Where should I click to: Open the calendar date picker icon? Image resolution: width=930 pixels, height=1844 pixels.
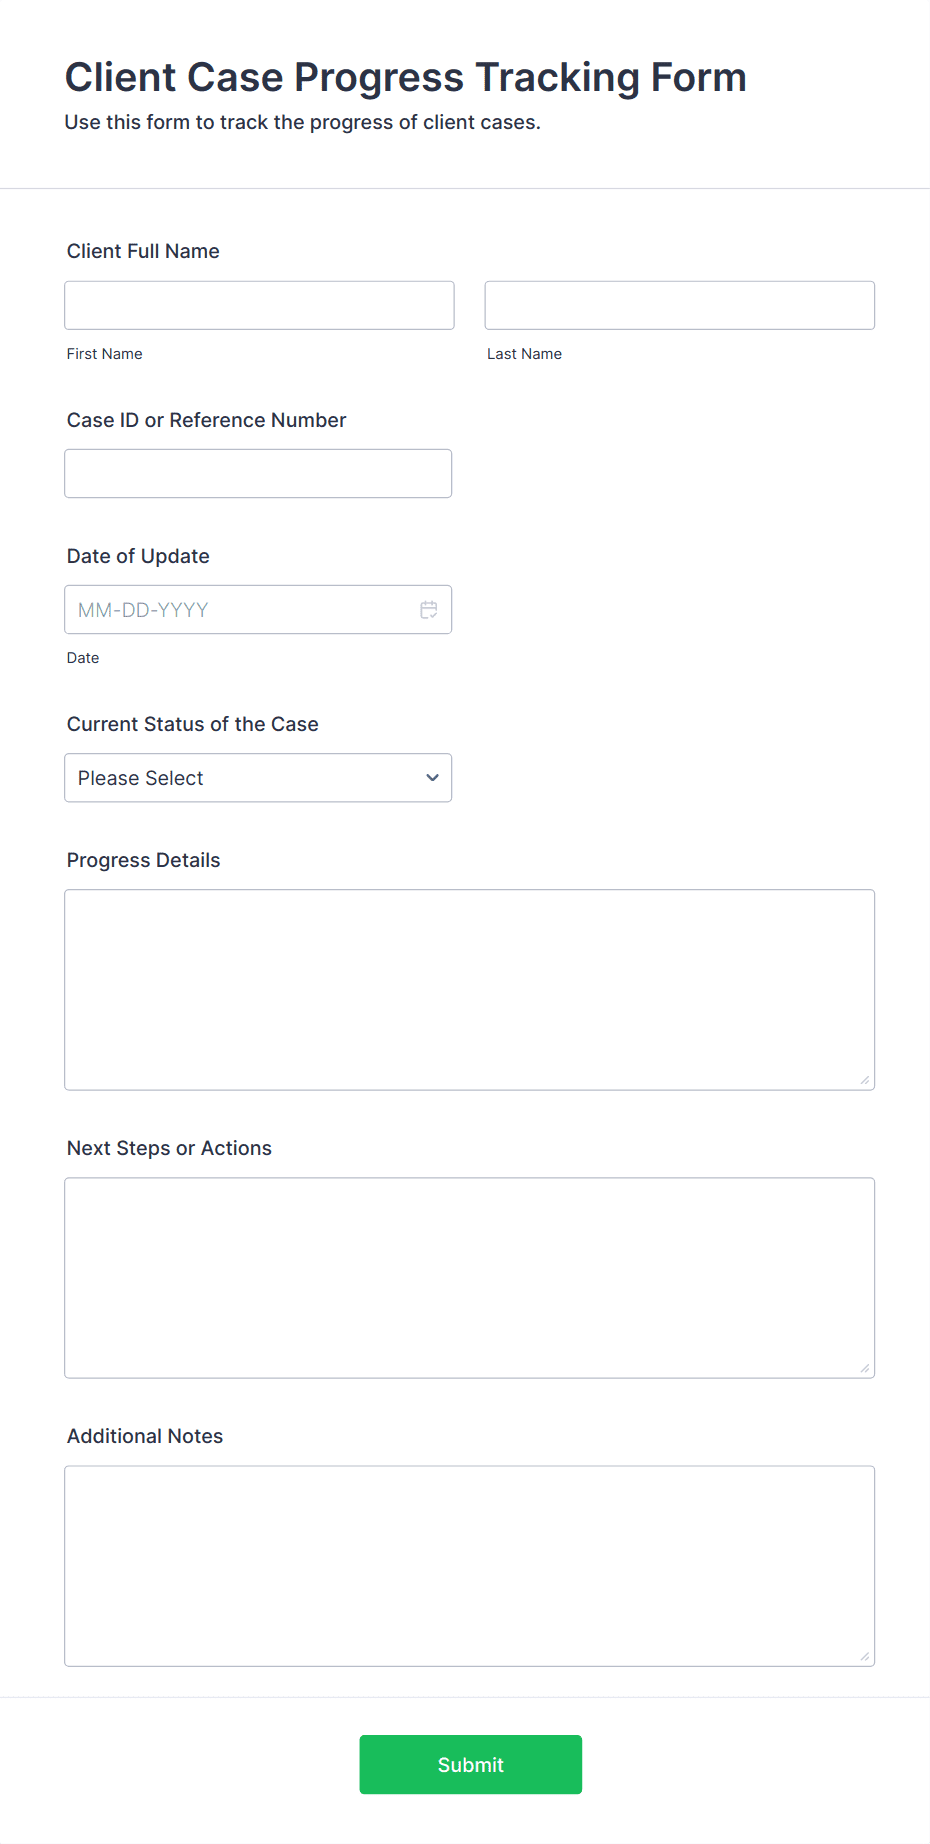pos(429,610)
